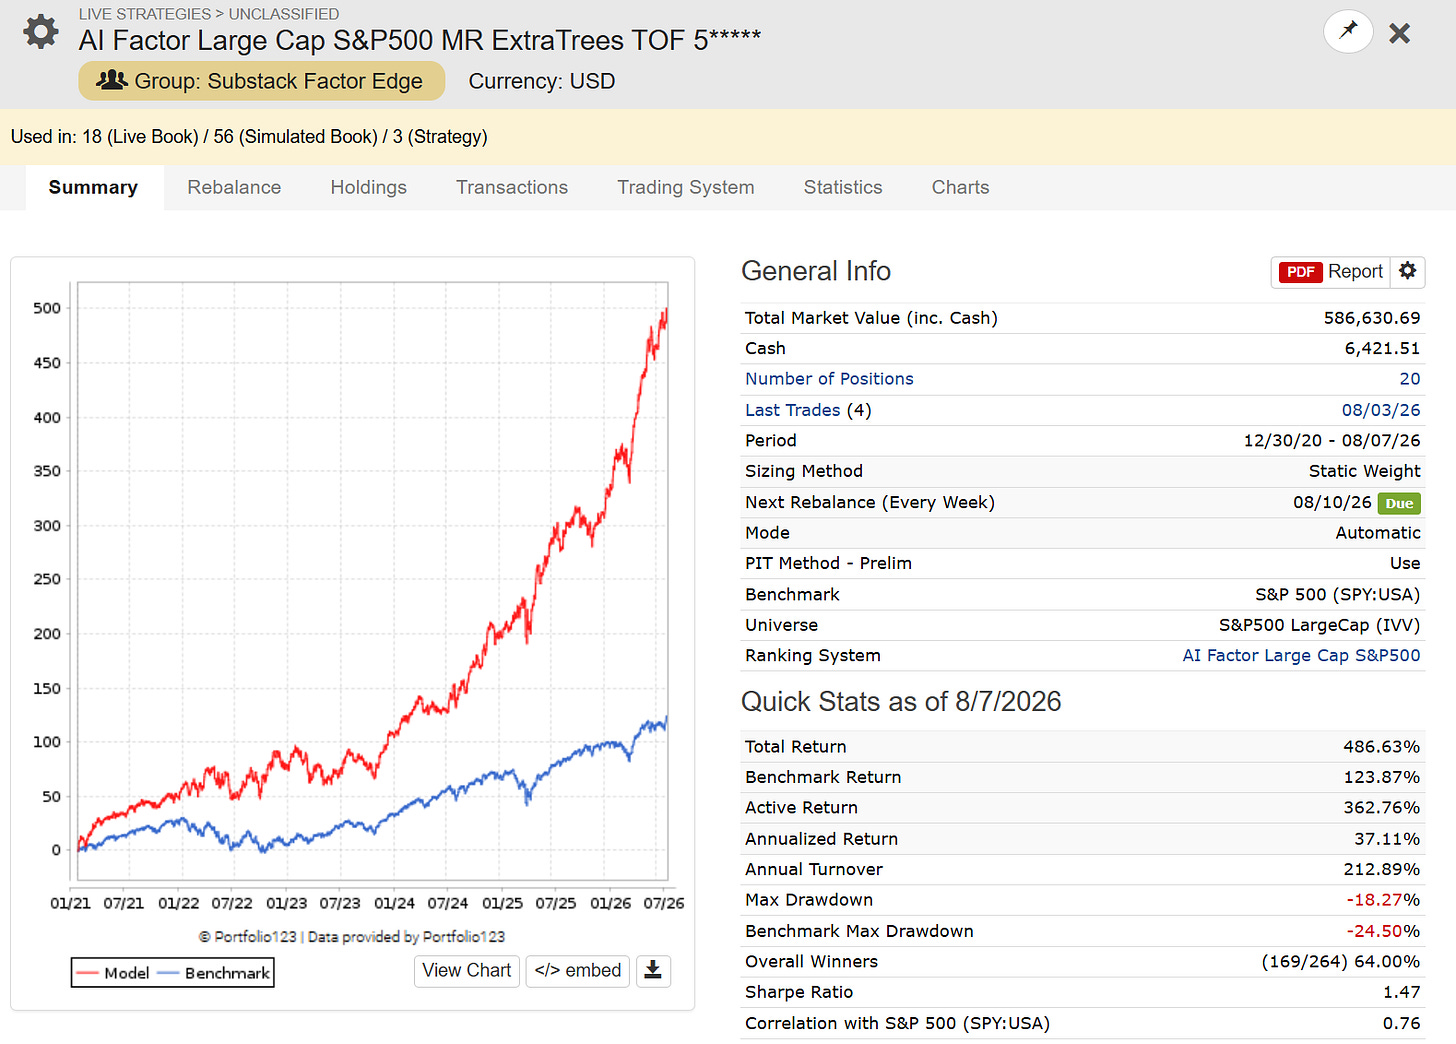Image resolution: width=1456 pixels, height=1044 pixels.
Task: Open the Statistics tab
Action: coord(843,187)
